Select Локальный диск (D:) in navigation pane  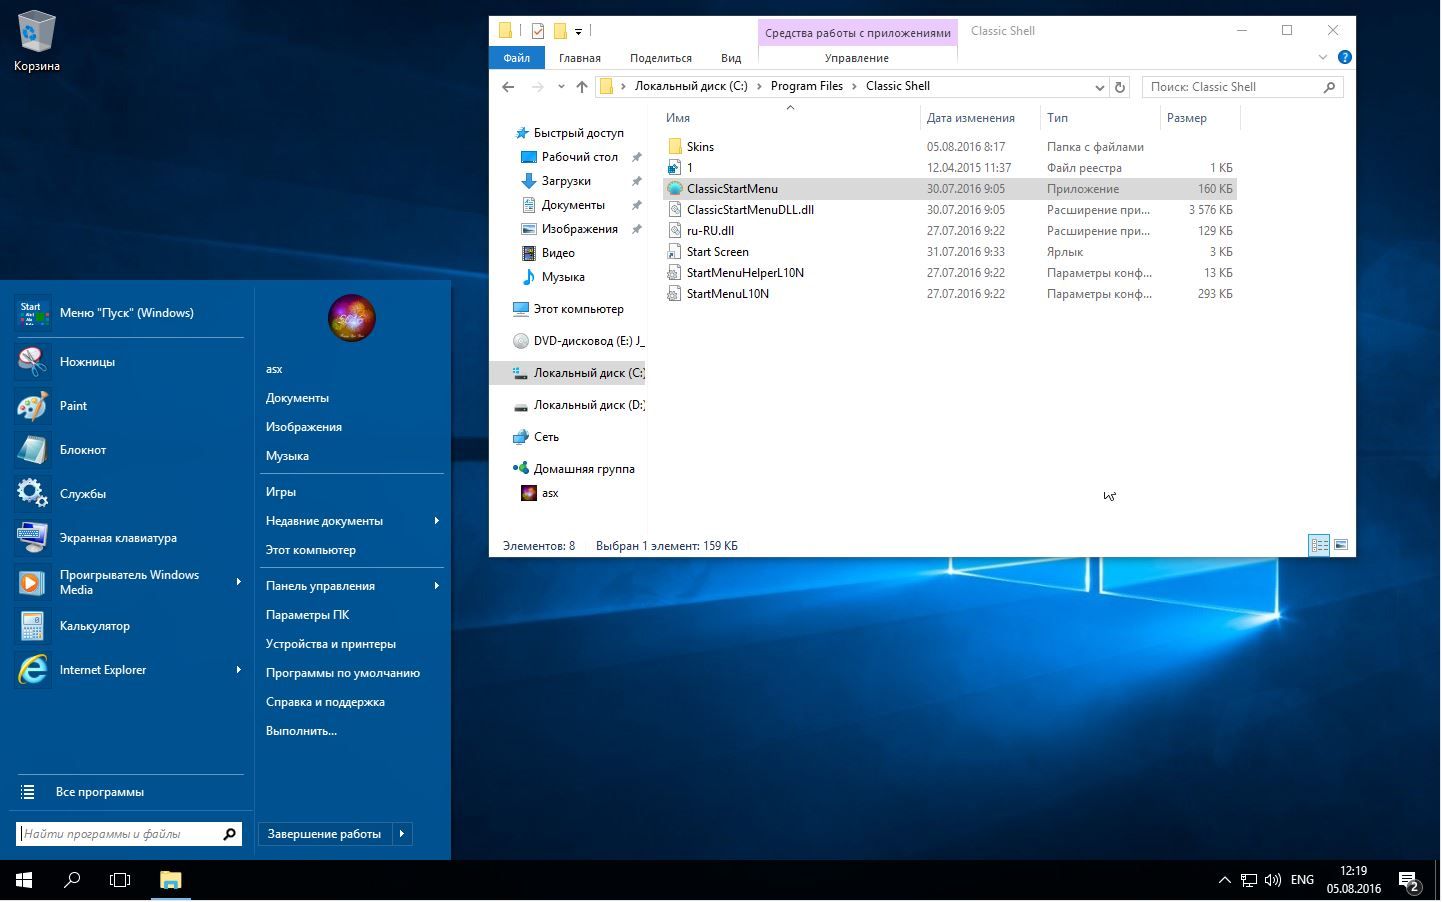click(x=578, y=405)
